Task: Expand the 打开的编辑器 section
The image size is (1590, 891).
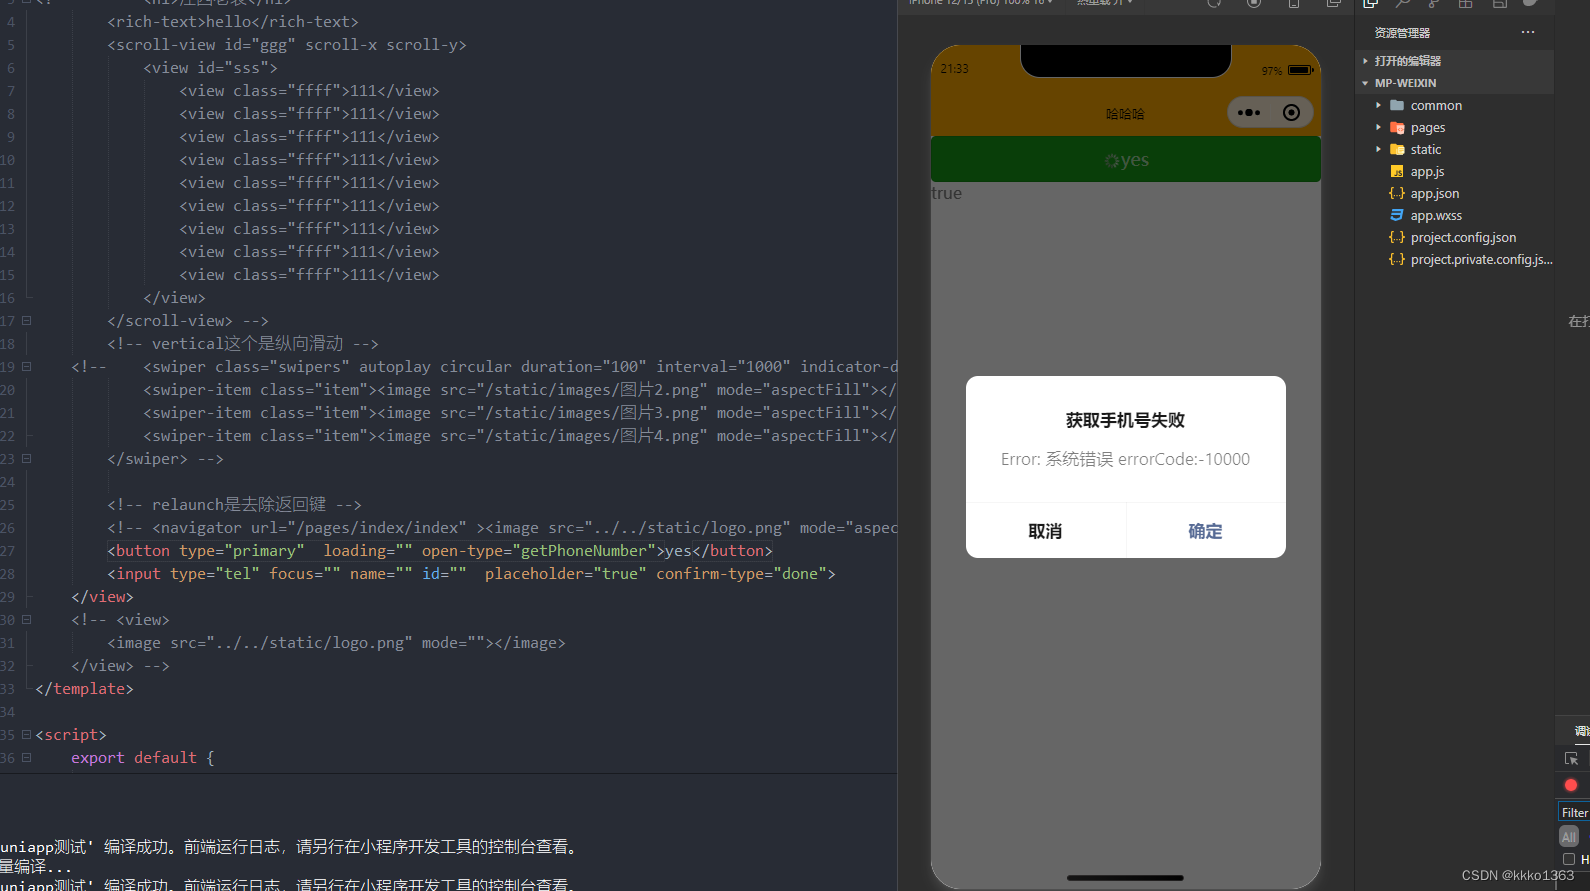Action: click(x=1365, y=61)
